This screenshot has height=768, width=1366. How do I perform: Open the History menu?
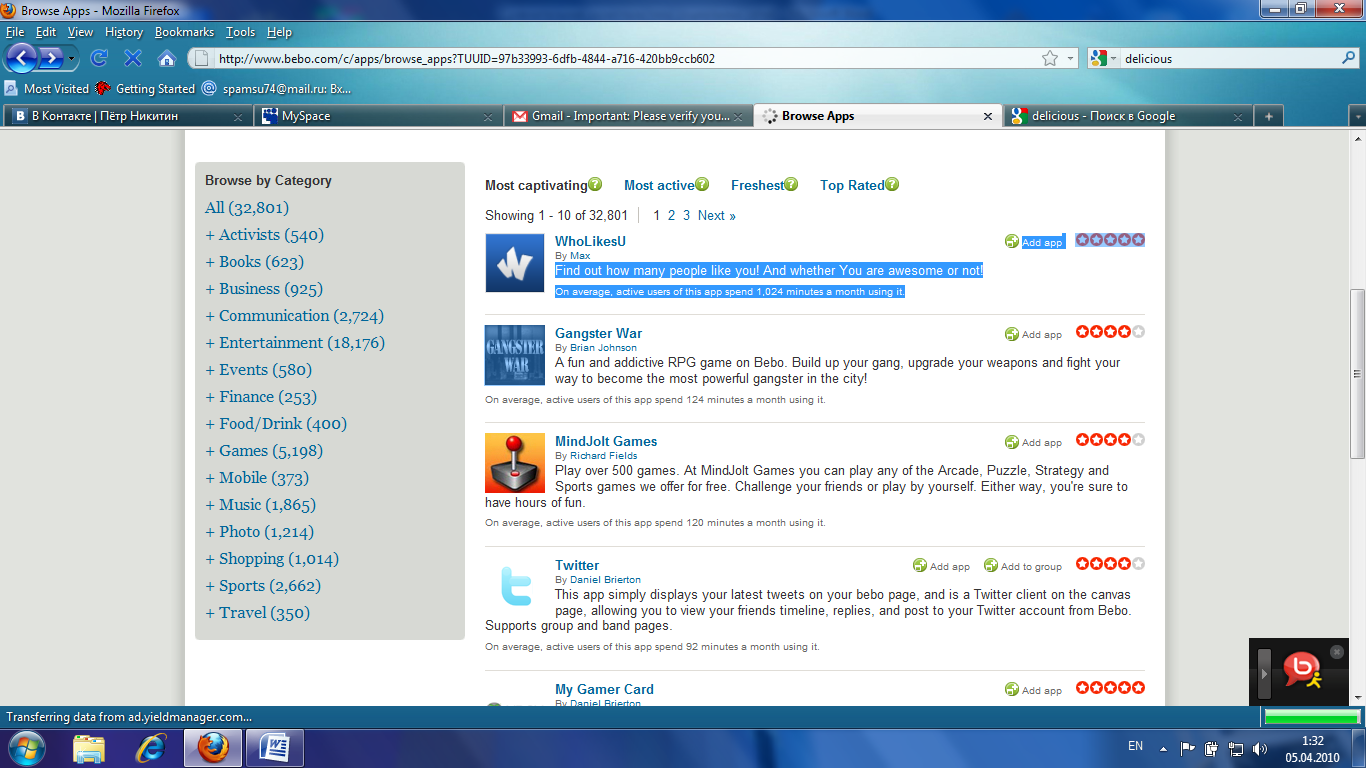tap(124, 32)
